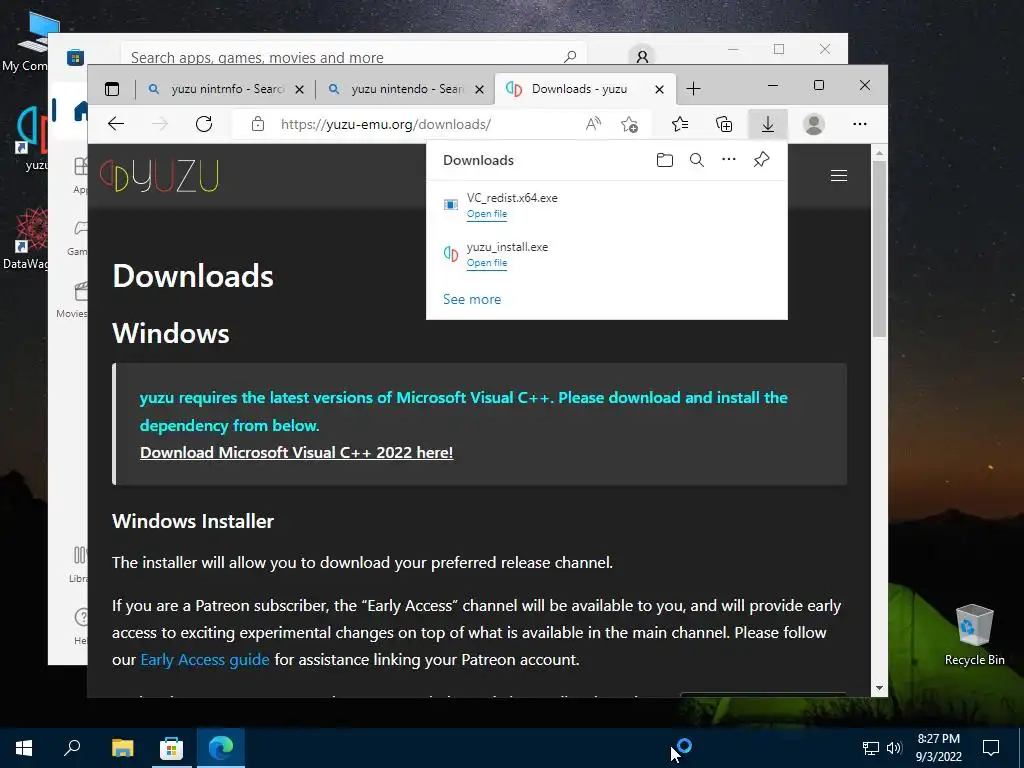Open taskbar search magnifier
1024x768 pixels.
click(72, 748)
